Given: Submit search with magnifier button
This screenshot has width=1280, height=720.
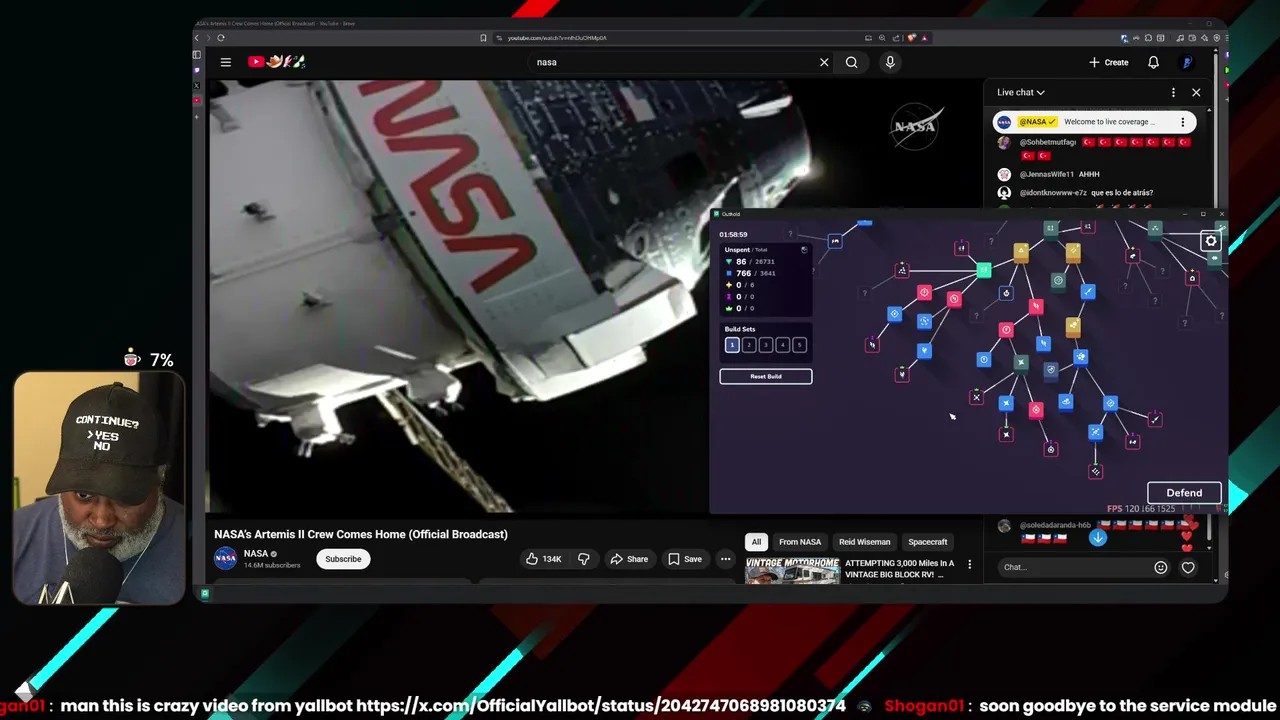Looking at the screenshot, I should click(851, 62).
